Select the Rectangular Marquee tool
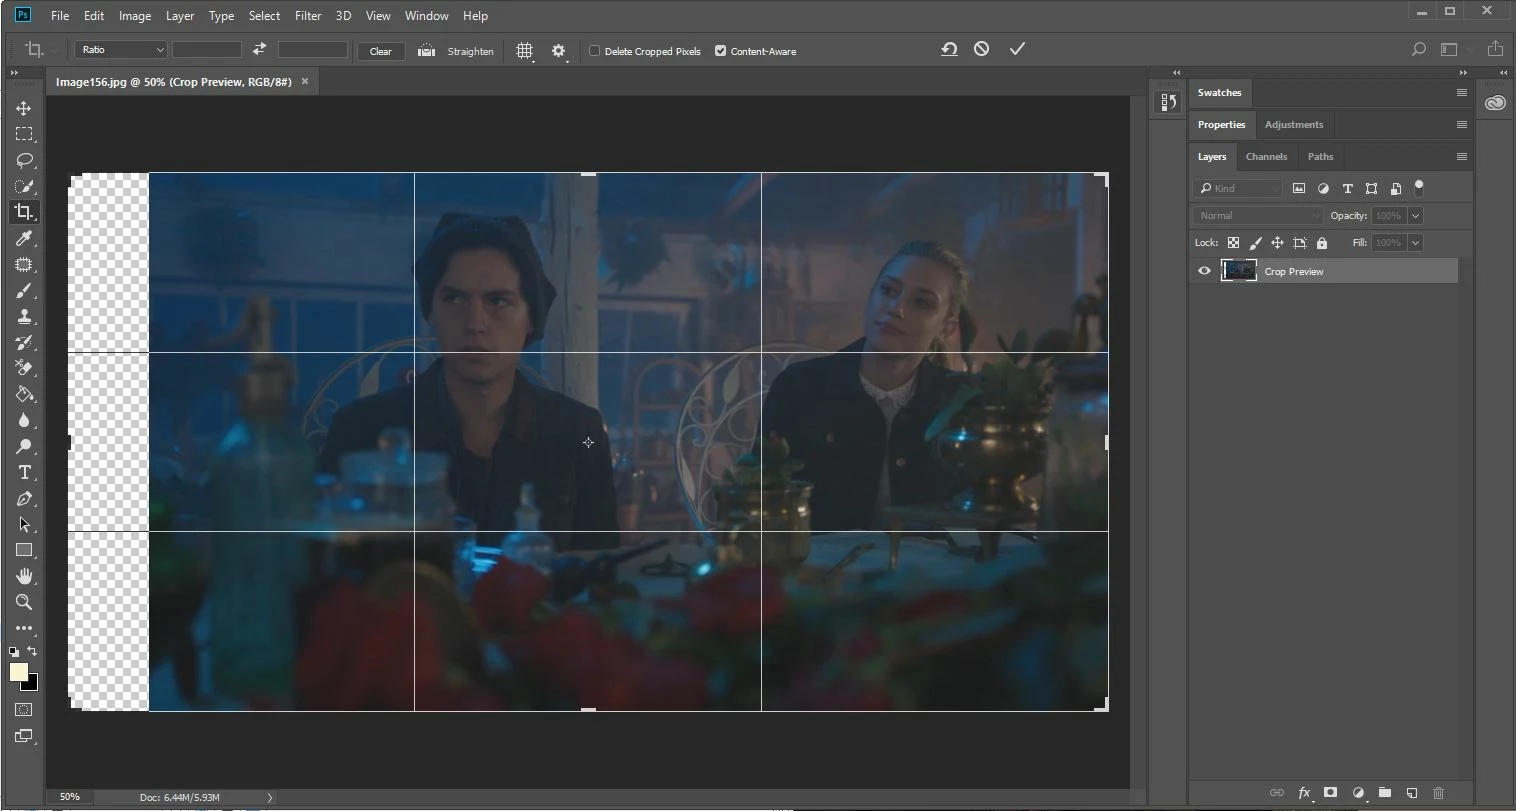This screenshot has width=1516, height=811. click(24, 134)
